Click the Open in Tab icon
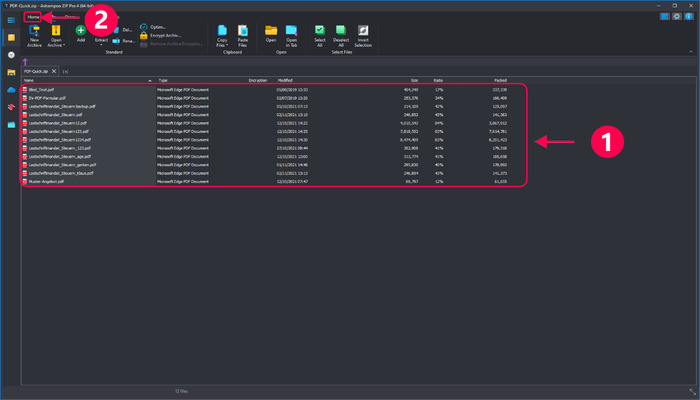Image resolution: width=700 pixels, height=400 pixels. tap(292, 30)
